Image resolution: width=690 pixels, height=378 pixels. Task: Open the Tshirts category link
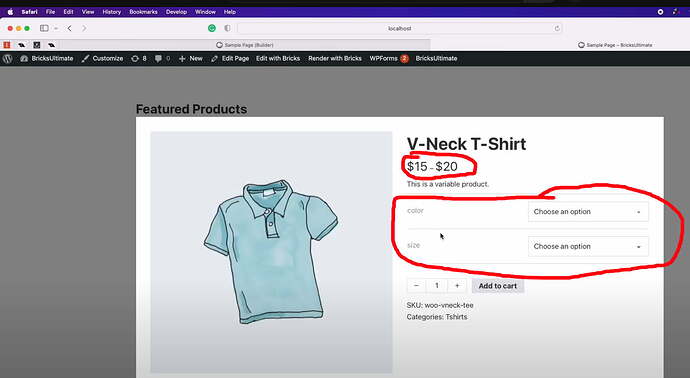[x=456, y=317]
